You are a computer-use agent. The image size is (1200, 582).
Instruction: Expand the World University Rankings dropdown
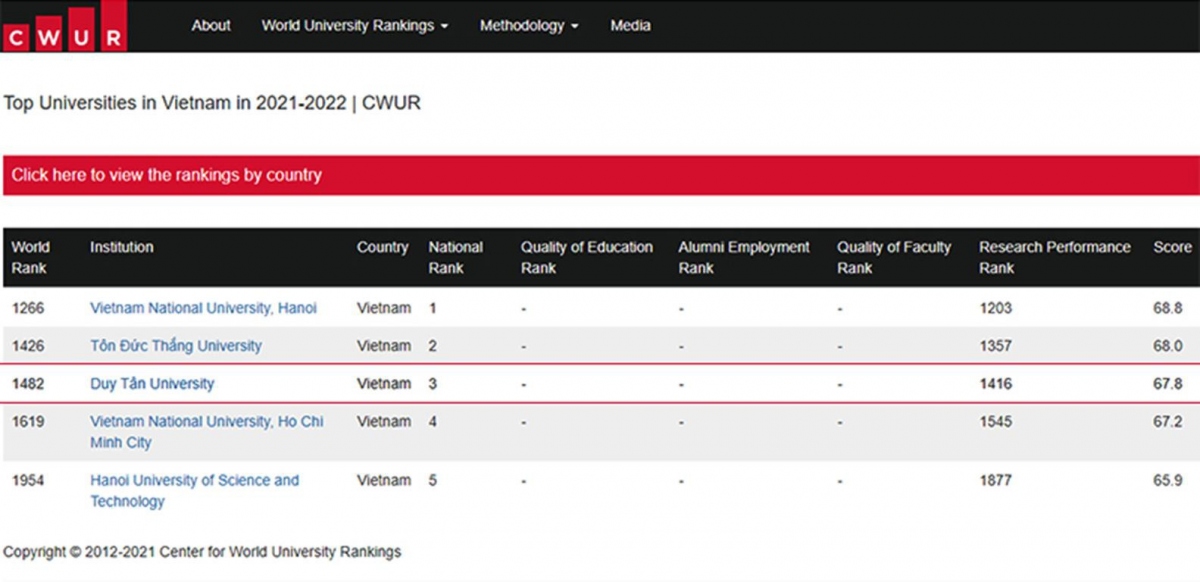354,26
